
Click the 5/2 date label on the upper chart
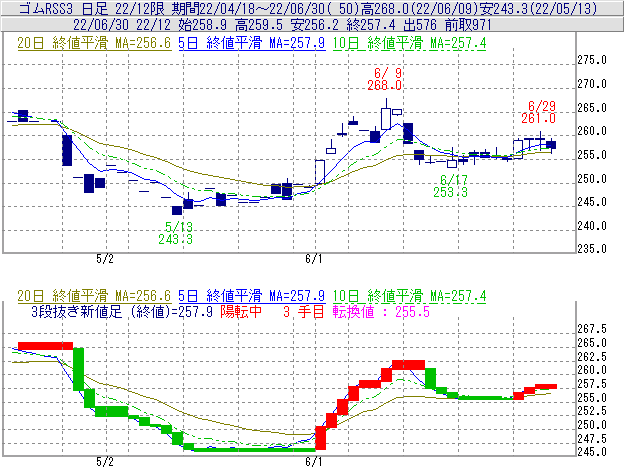tap(105, 259)
